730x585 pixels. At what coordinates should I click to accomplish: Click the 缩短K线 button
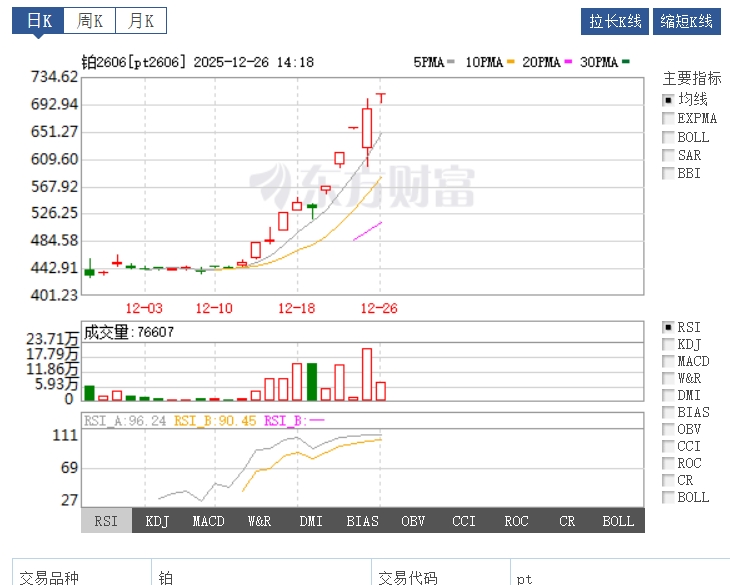tap(687, 21)
